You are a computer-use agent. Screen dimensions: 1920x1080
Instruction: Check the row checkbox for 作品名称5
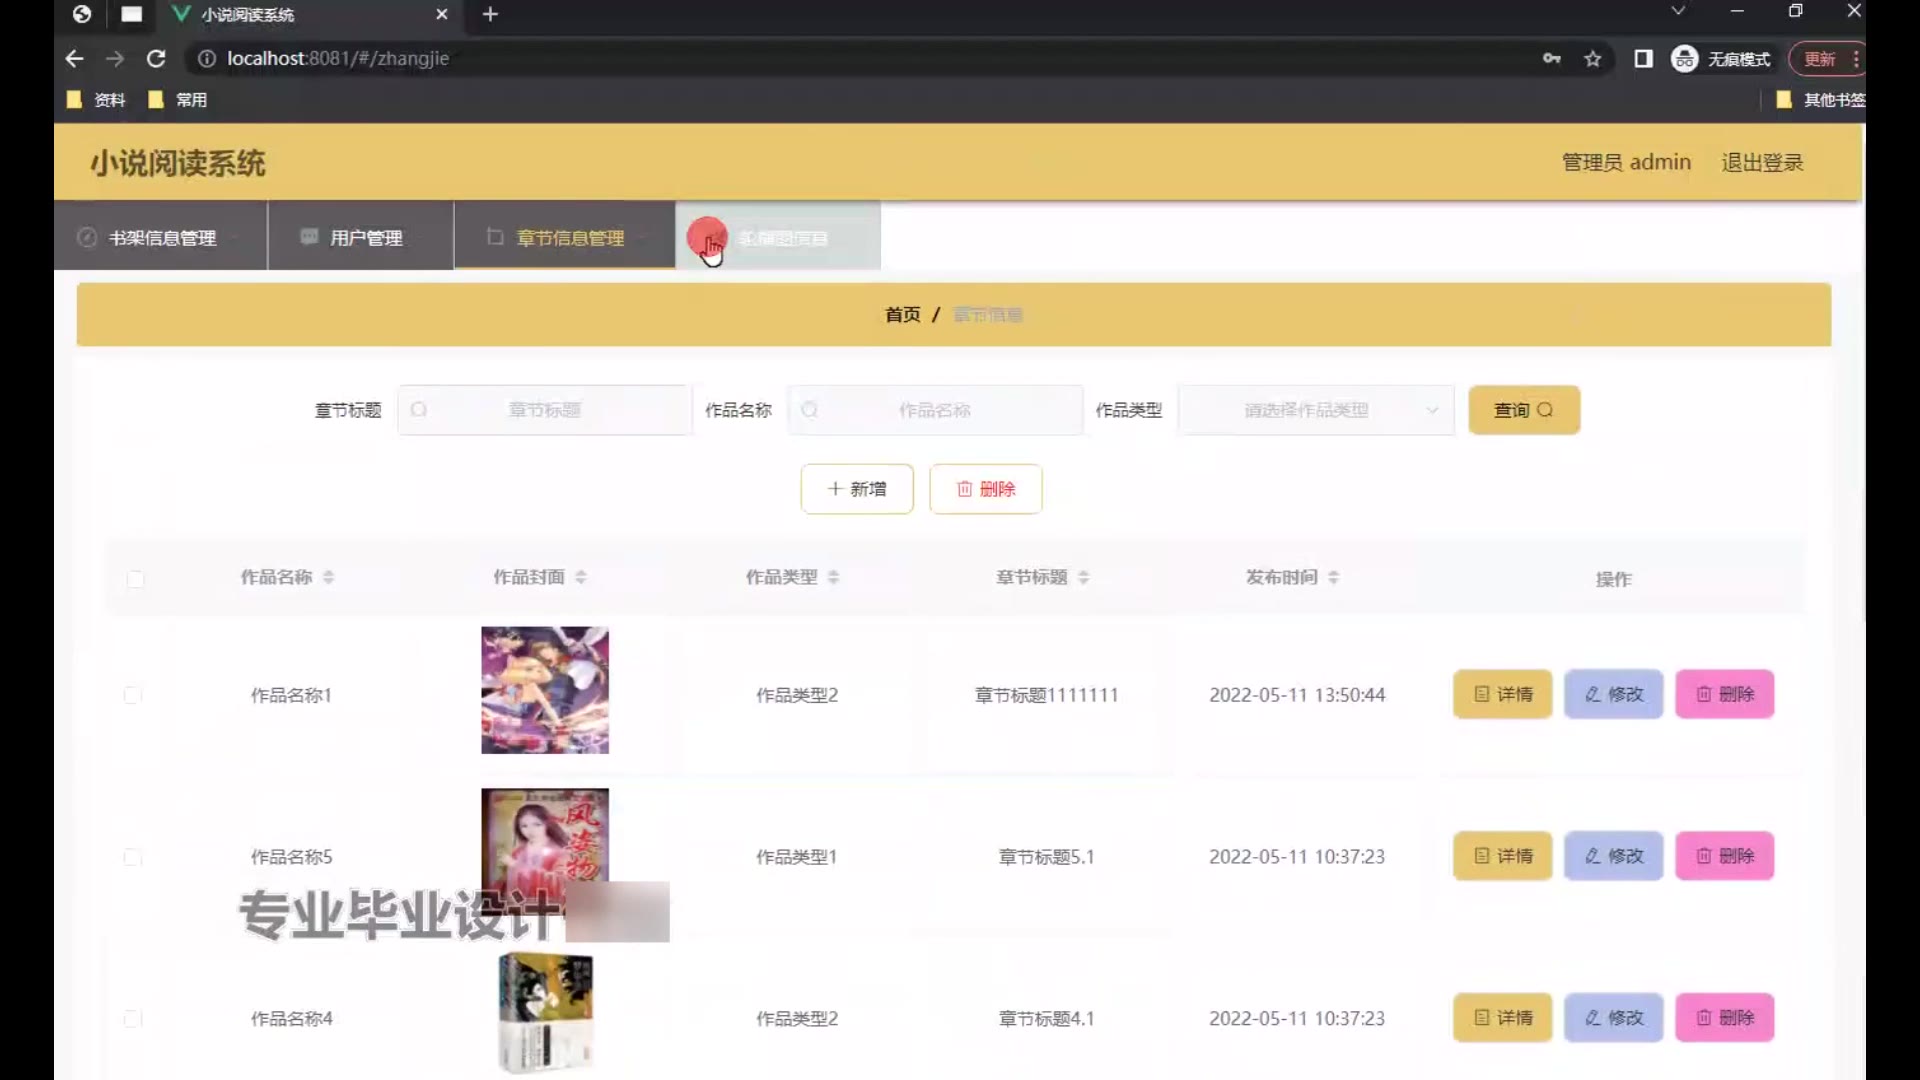[x=133, y=857]
